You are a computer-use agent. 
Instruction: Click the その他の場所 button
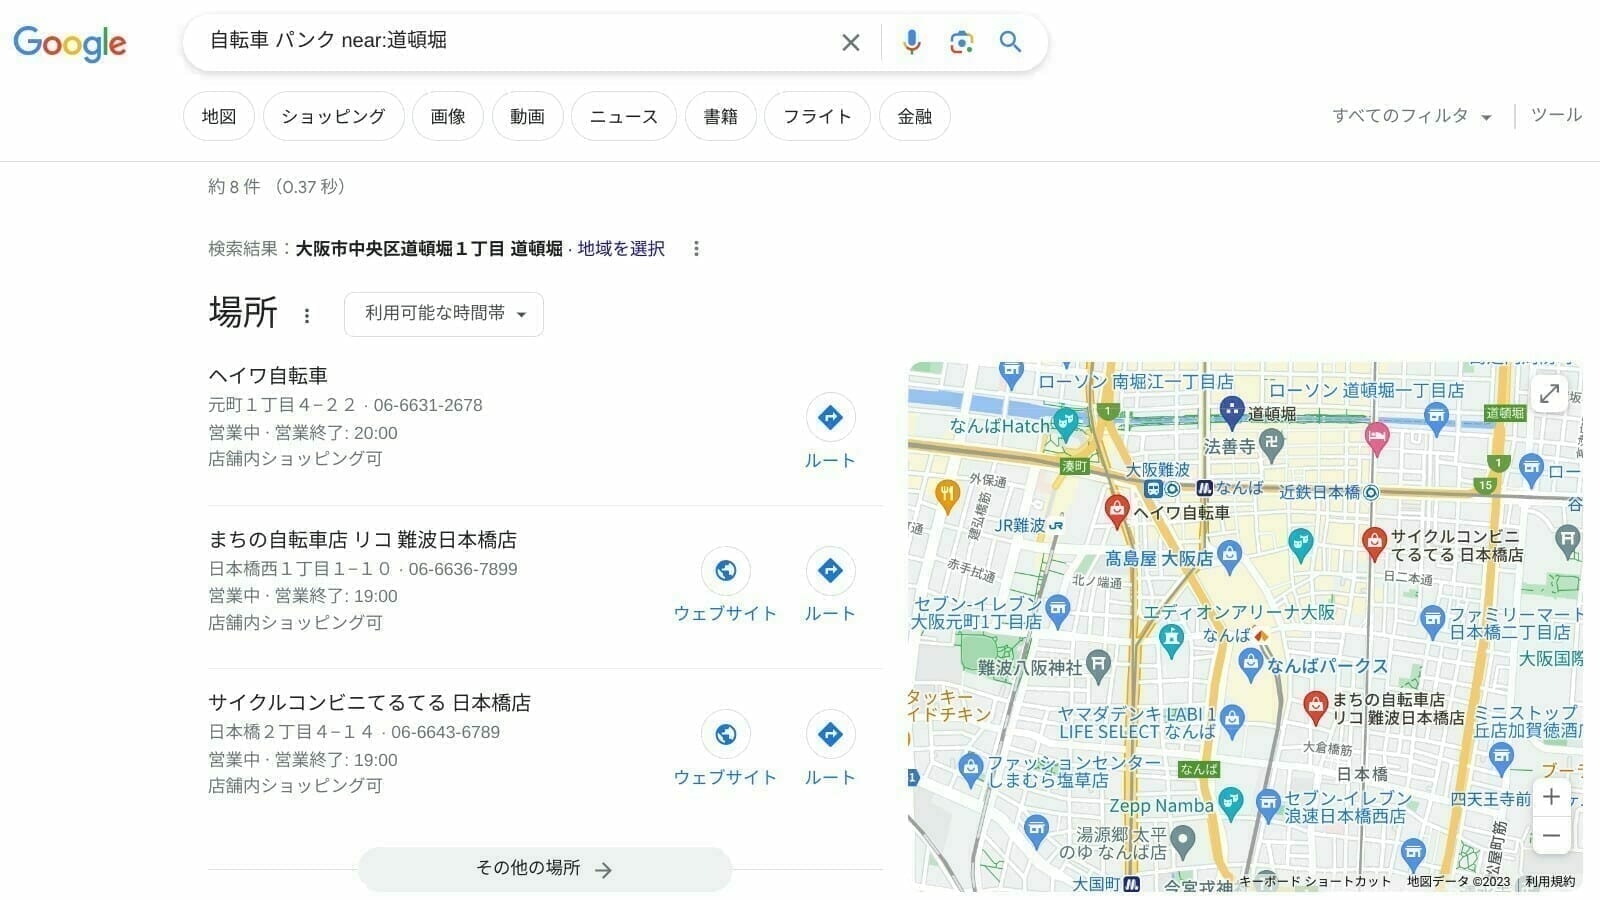pos(544,869)
